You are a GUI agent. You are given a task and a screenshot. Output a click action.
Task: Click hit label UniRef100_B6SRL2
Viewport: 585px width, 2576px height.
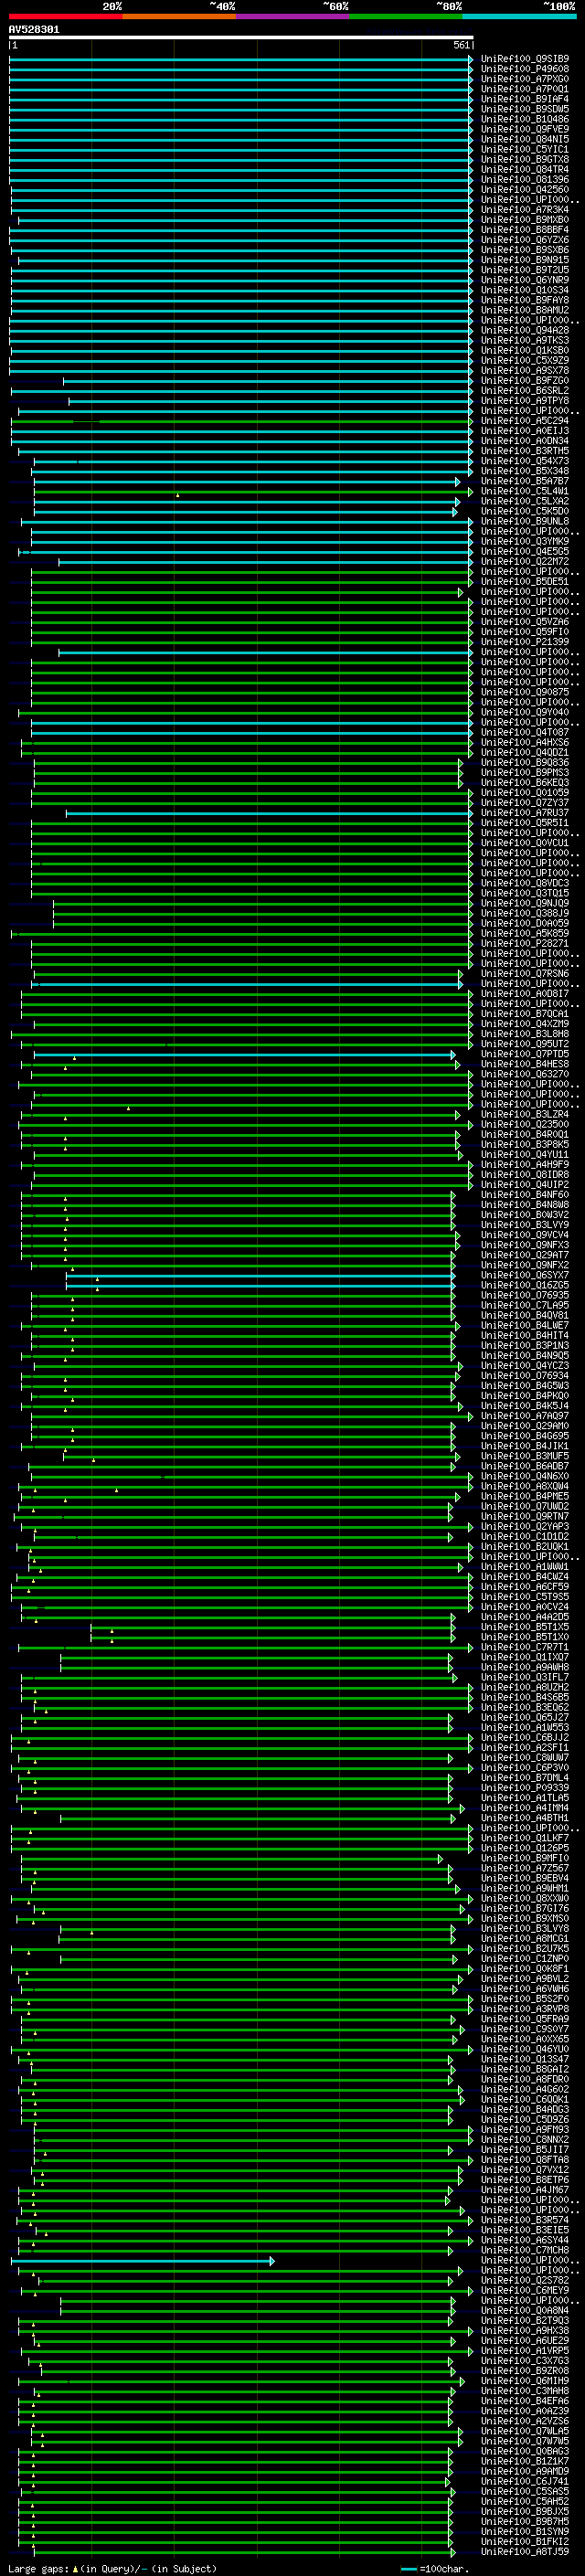[x=525, y=391]
